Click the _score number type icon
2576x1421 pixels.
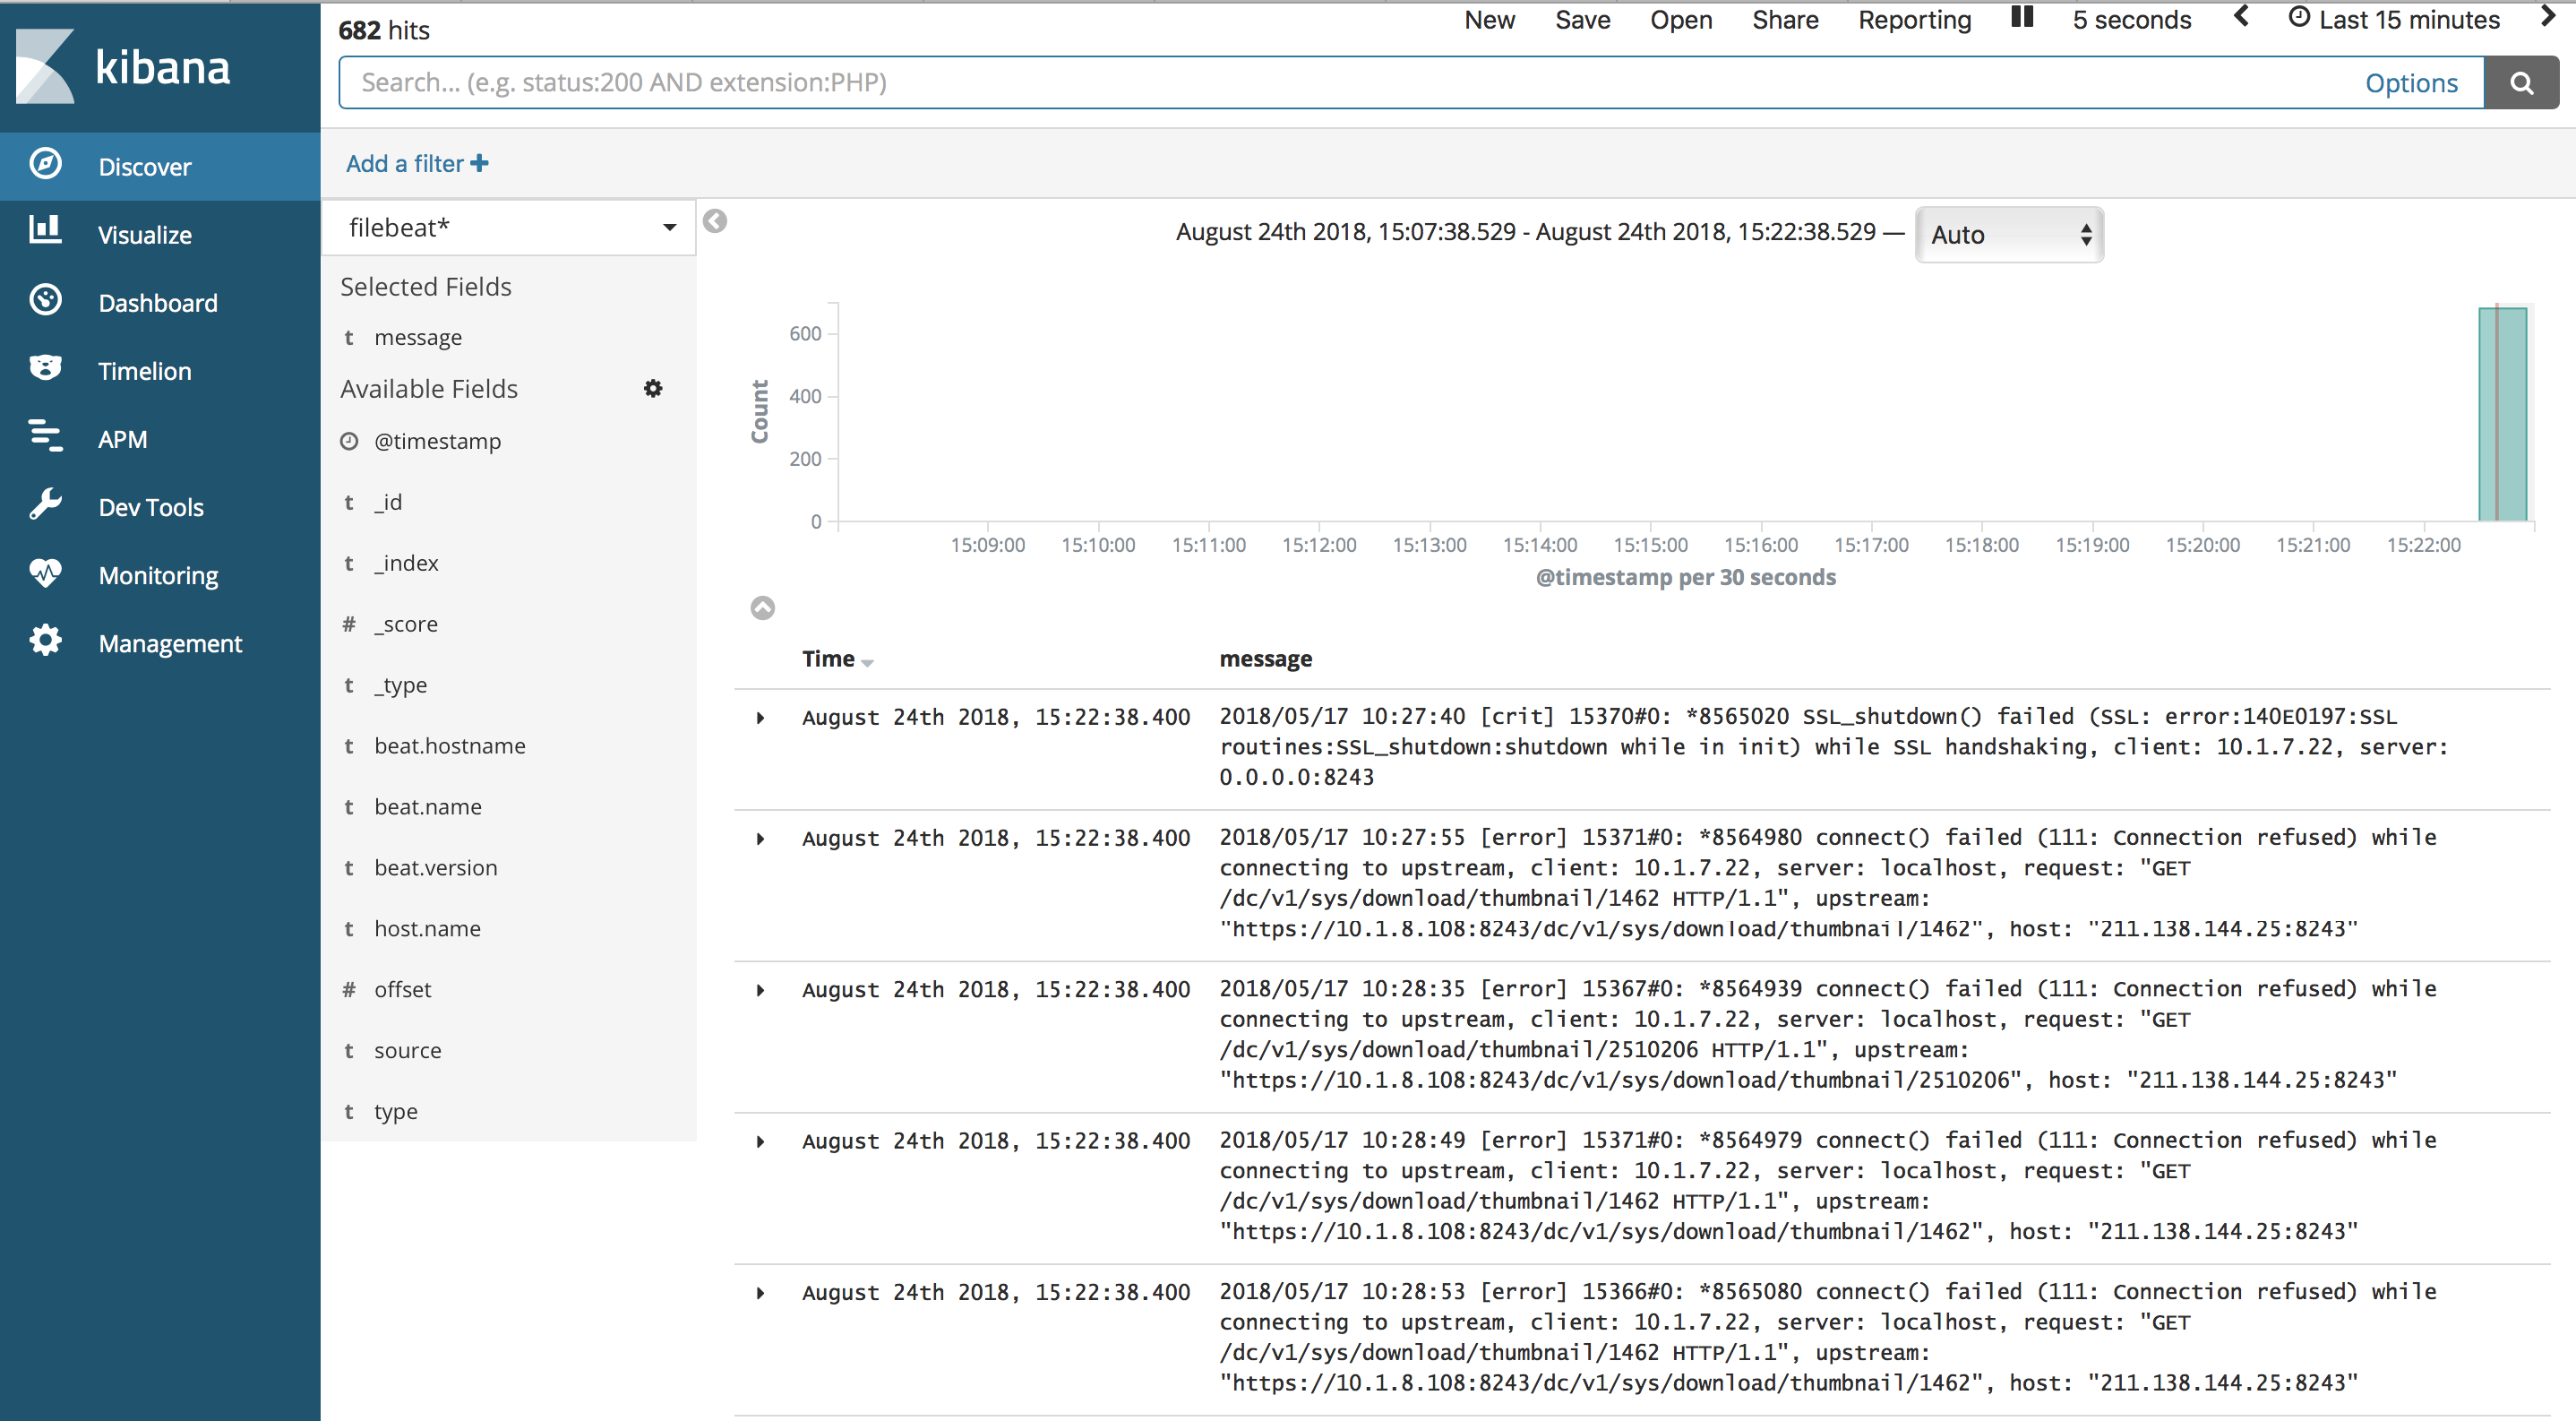click(x=349, y=624)
